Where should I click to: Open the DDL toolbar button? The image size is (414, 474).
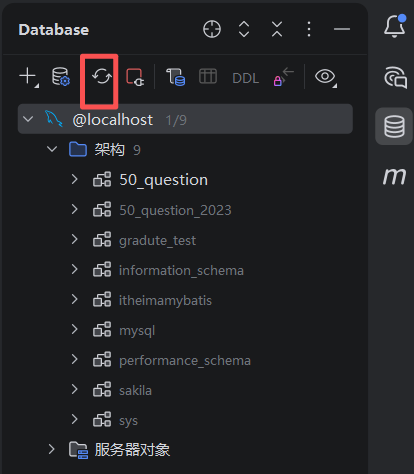click(246, 78)
